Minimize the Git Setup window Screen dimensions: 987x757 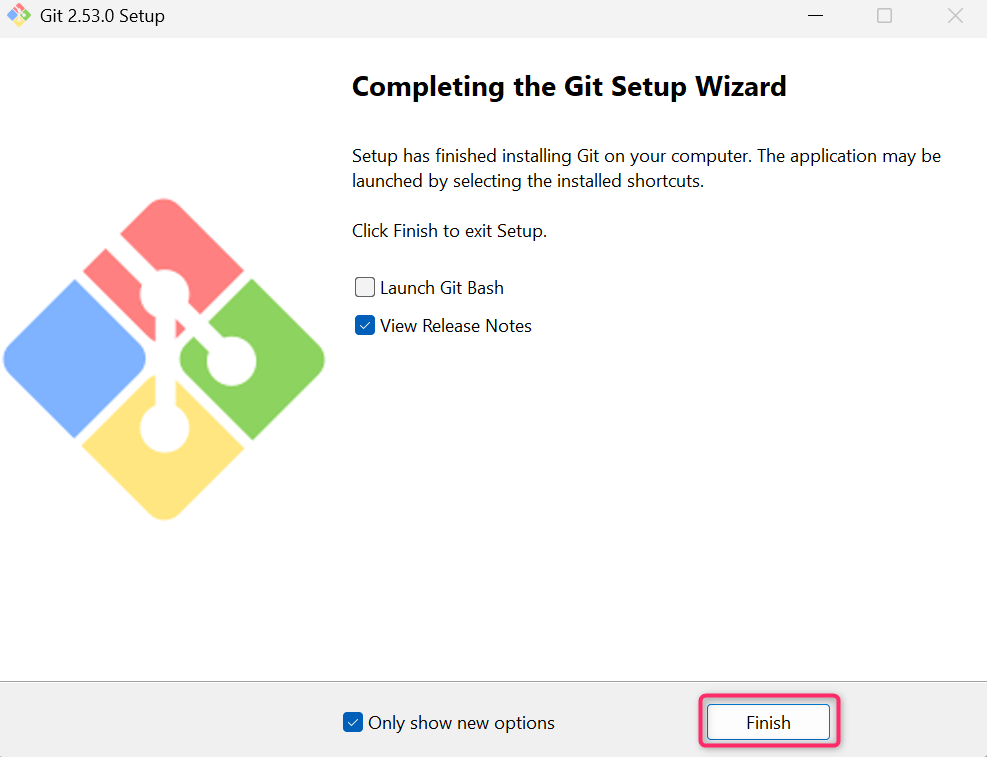pyautogui.click(x=816, y=16)
